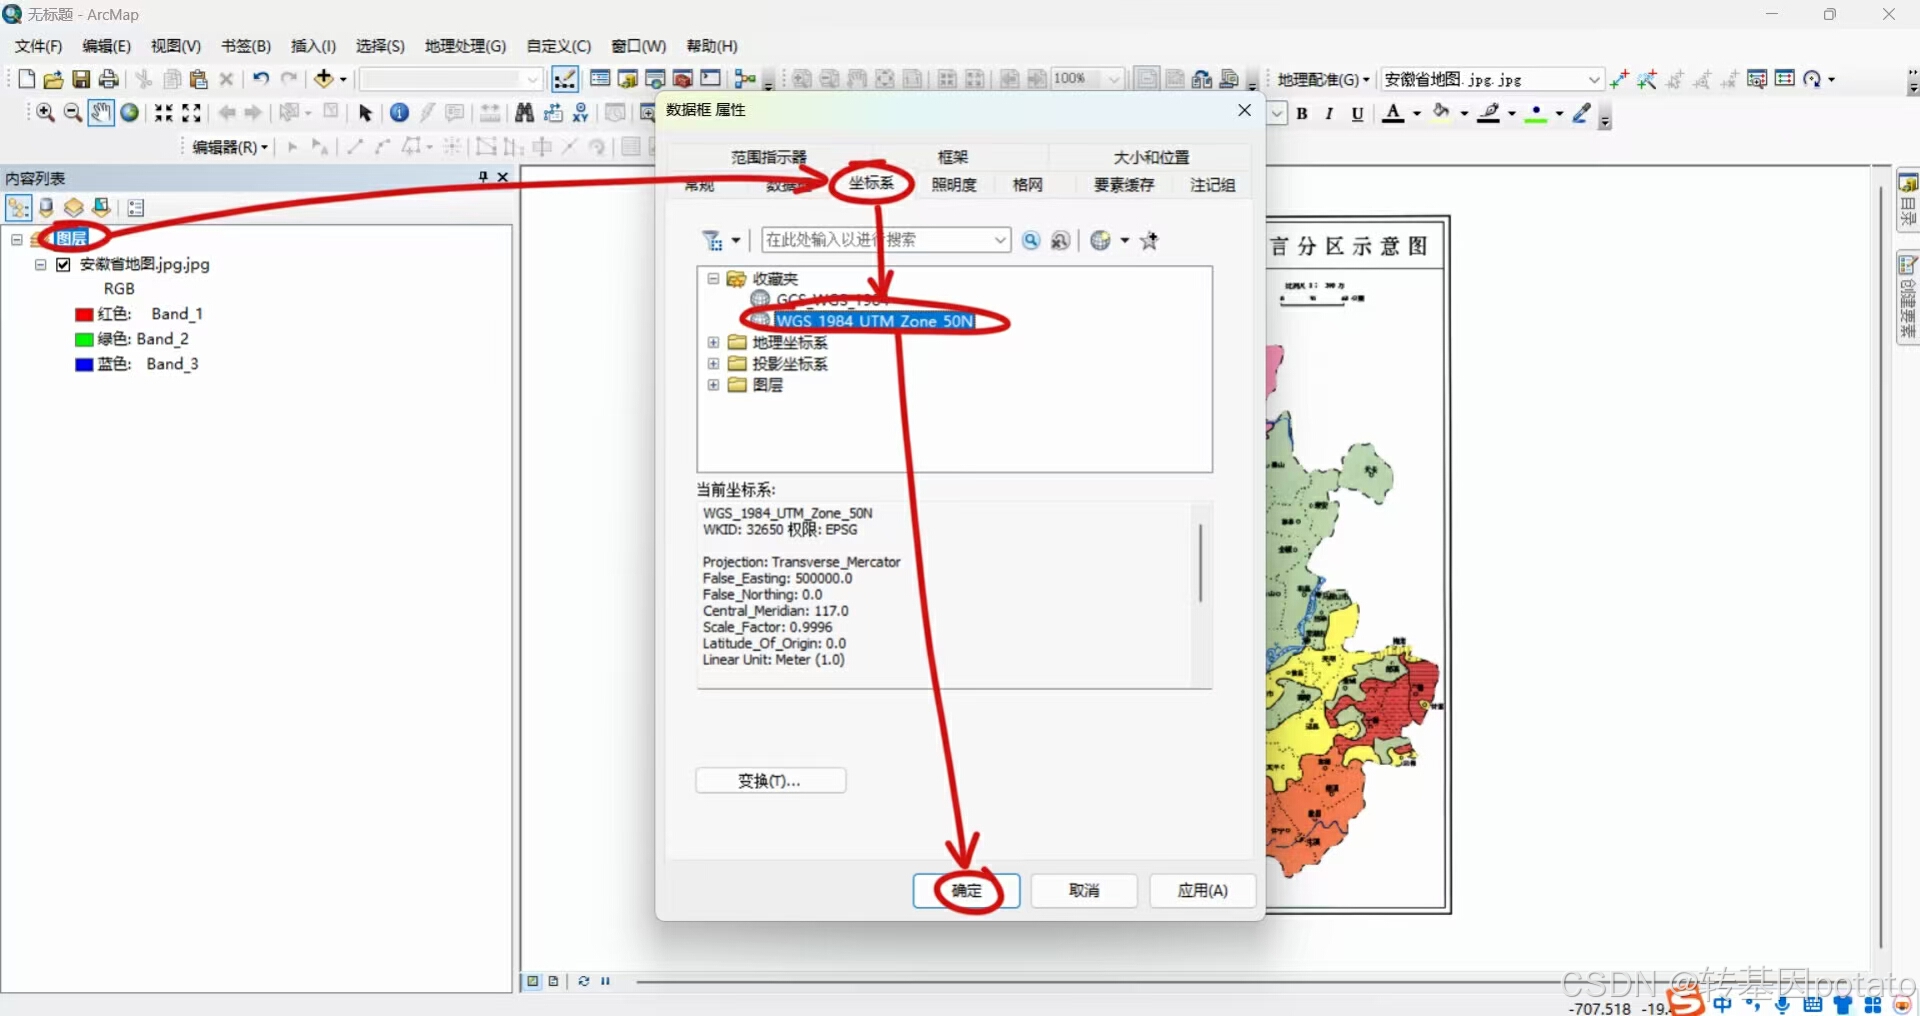Collapse the 安徽省地图.jpg.jpg layer node
This screenshot has width=1920, height=1016.
click(x=40, y=265)
